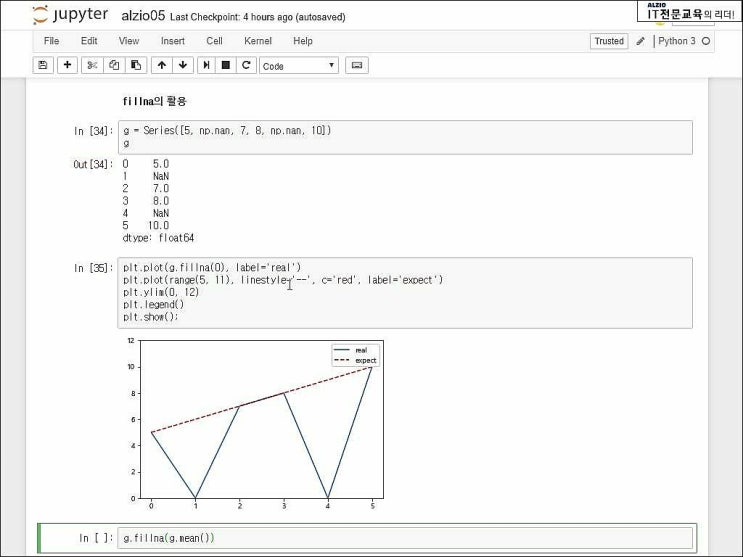Click the pencil edit icon near Trusted

[x=641, y=41]
